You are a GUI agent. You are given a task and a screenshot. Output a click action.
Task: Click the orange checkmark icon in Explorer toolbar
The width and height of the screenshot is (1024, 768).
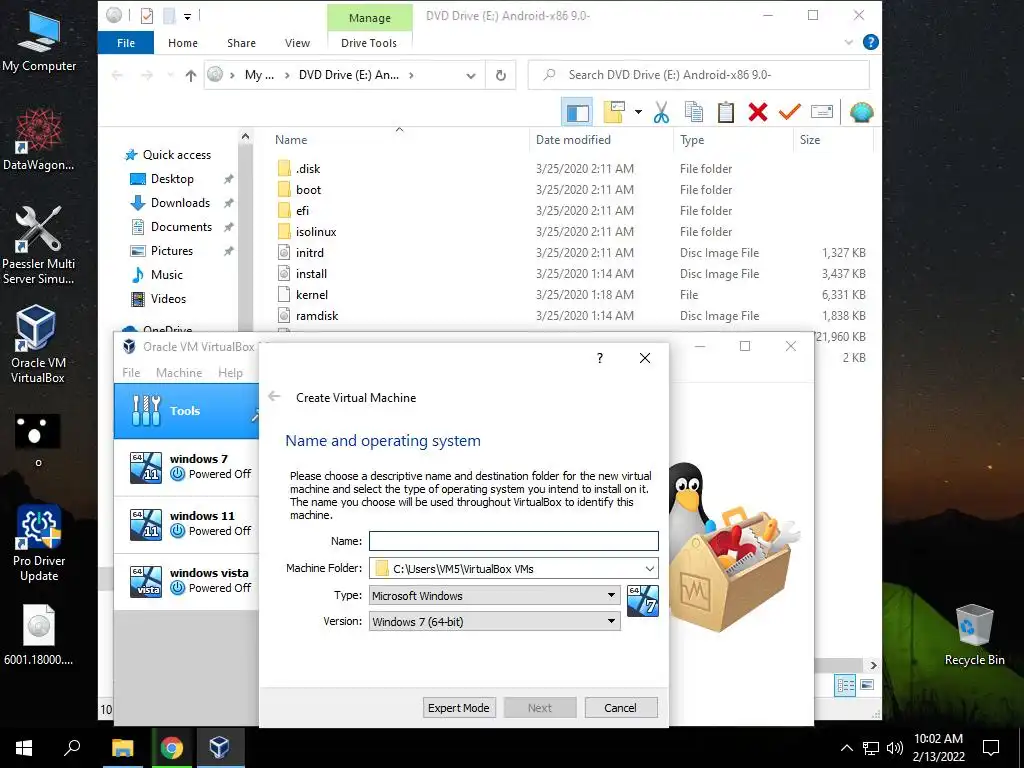click(790, 112)
